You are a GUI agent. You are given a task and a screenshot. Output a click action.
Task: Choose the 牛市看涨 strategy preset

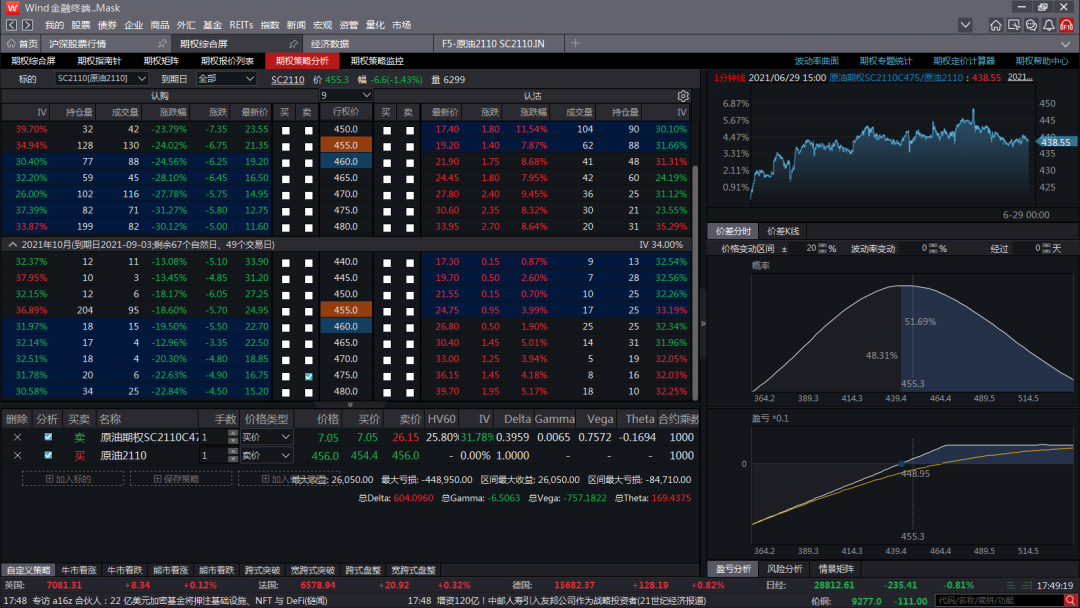[79, 570]
